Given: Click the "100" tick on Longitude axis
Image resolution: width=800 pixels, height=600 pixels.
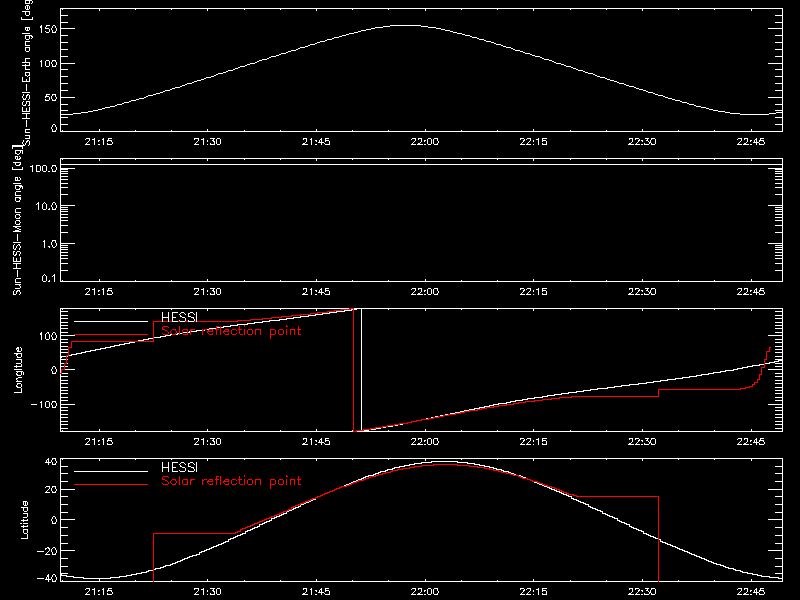Looking at the screenshot, I should [x=49, y=336].
